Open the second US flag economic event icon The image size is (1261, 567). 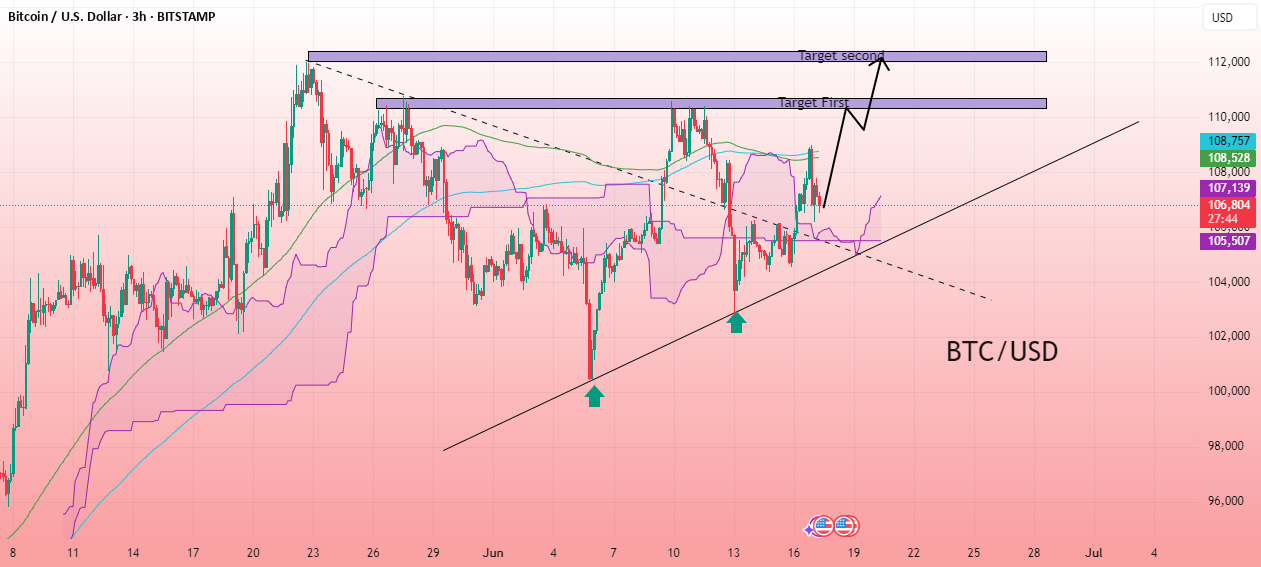tap(847, 526)
